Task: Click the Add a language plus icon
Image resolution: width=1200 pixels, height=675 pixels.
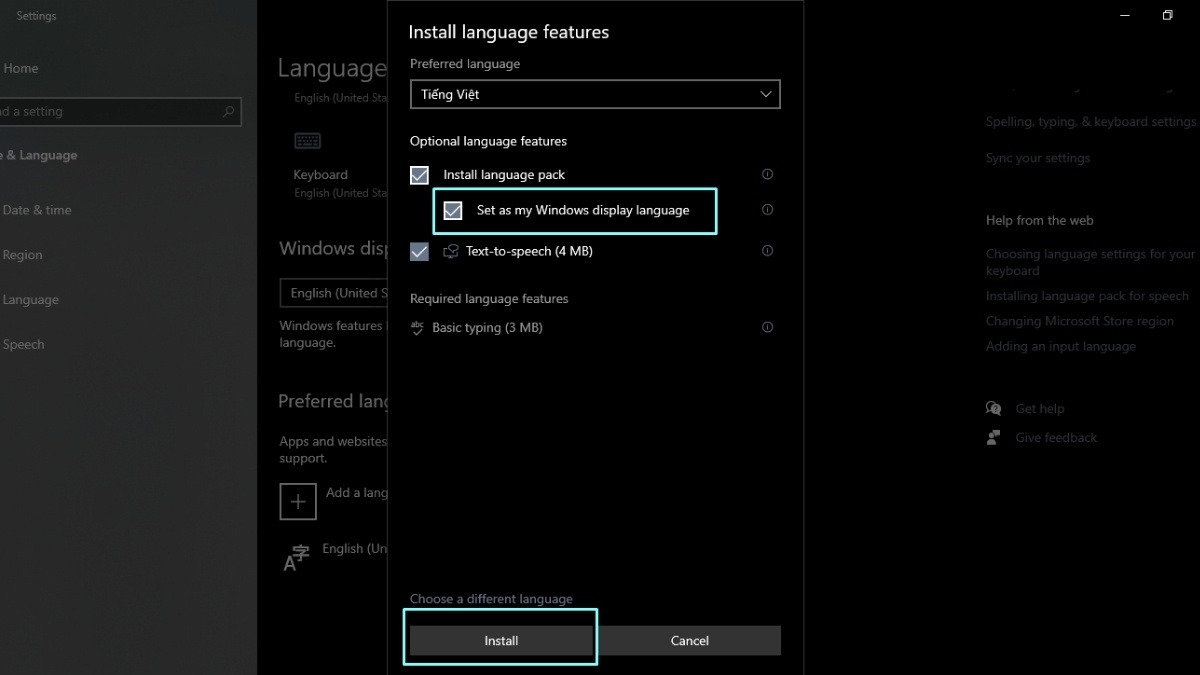Action: point(298,501)
